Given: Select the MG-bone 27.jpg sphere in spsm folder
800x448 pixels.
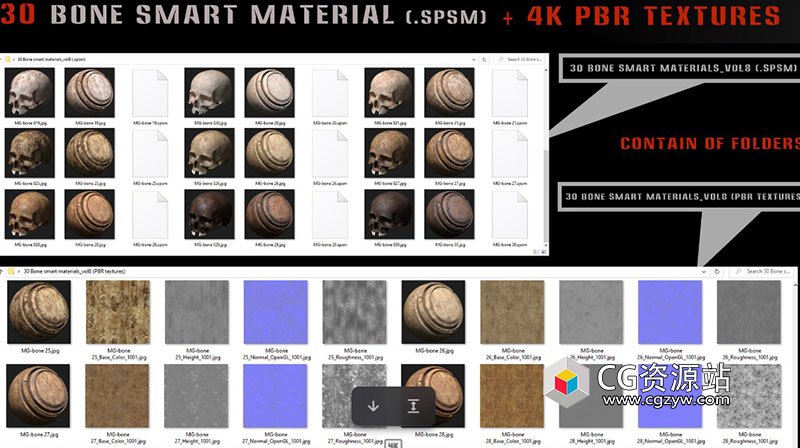Looking at the screenshot, I should click(449, 153).
